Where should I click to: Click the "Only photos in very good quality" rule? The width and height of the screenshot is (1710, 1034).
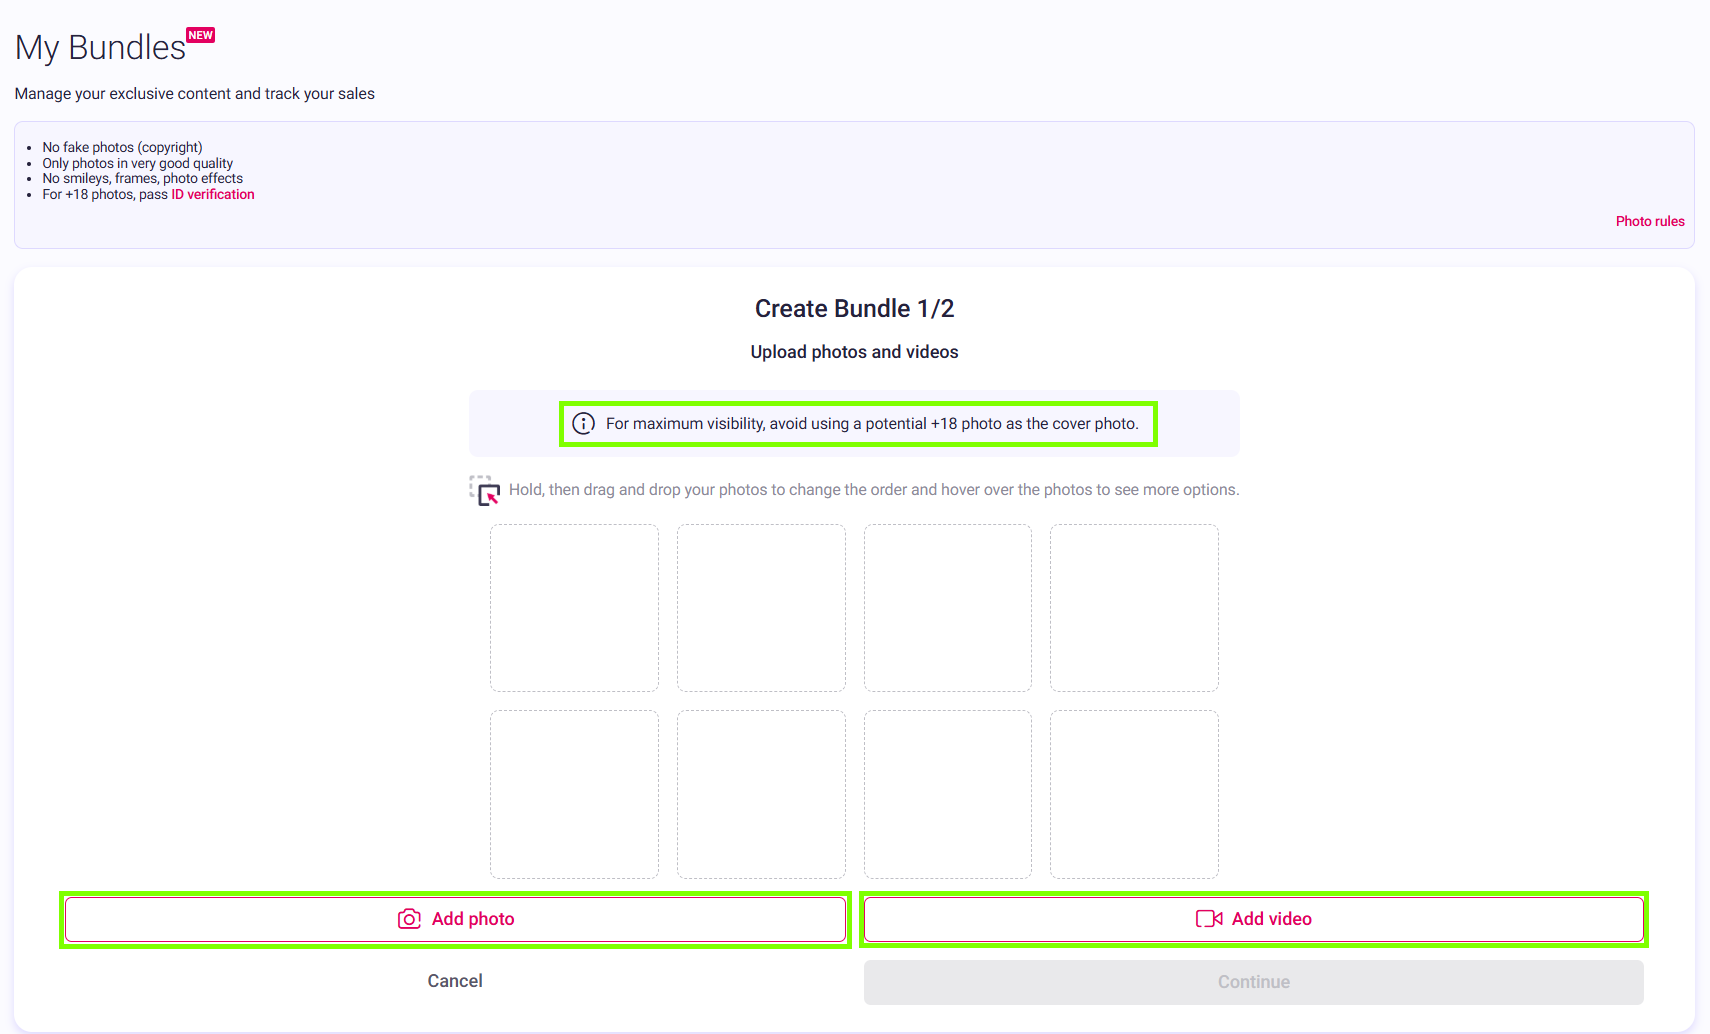coord(138,163)
